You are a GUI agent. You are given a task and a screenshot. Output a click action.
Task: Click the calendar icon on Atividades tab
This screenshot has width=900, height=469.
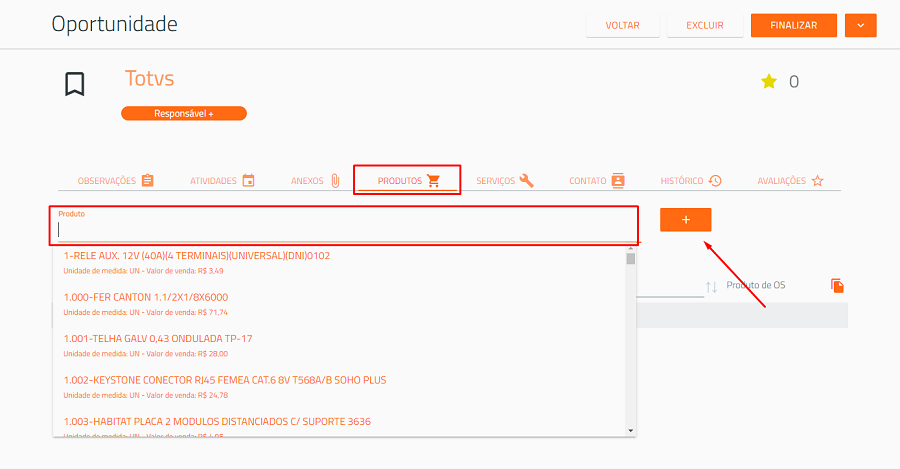(x=249, y=180)
